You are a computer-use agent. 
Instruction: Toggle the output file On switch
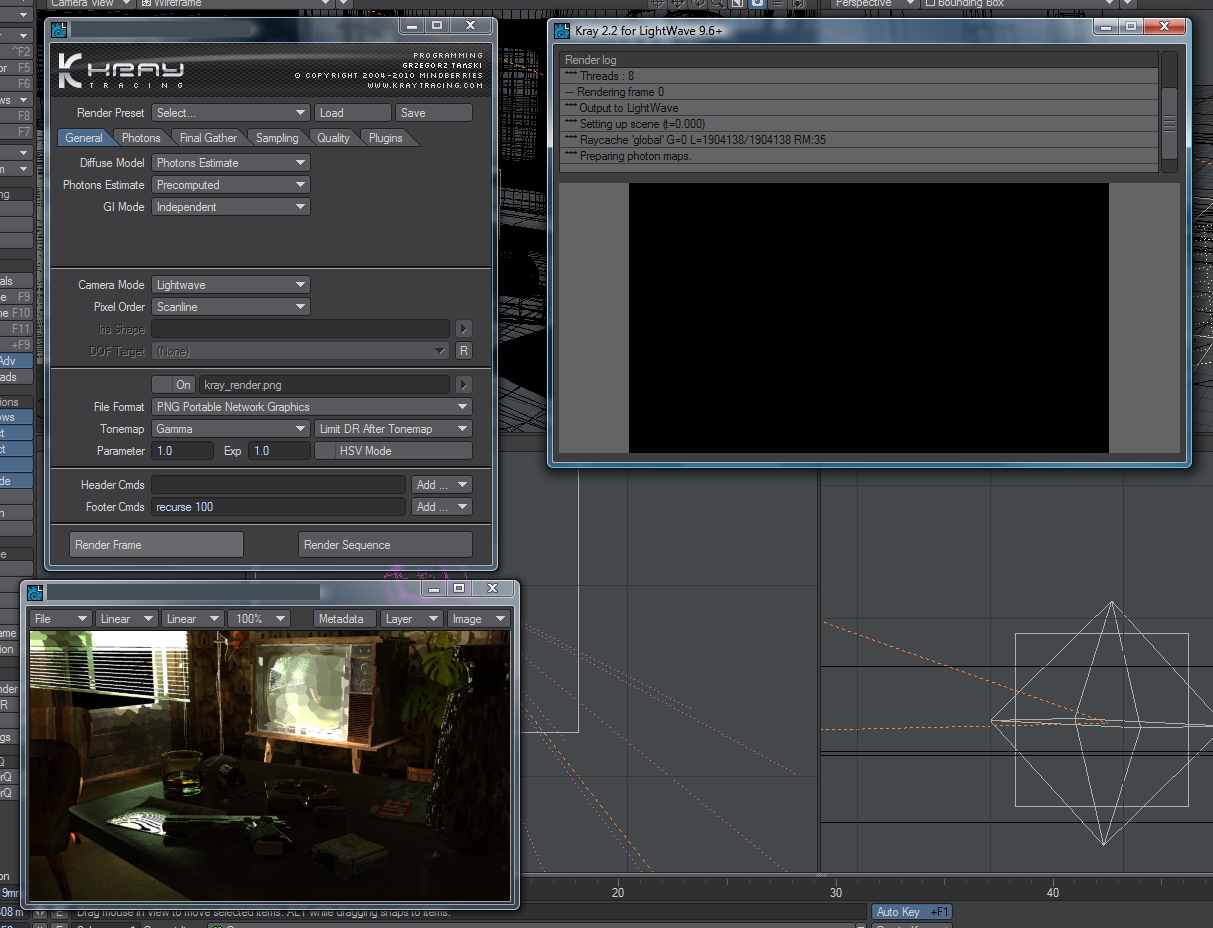(174, 385)
